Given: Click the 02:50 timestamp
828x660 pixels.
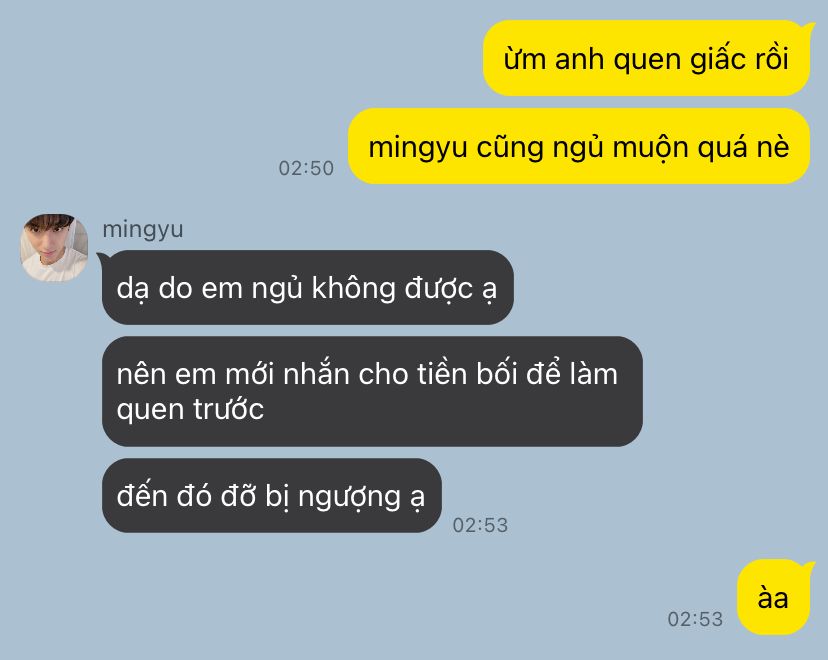Looking at the screenshot, I should (306, 168).
